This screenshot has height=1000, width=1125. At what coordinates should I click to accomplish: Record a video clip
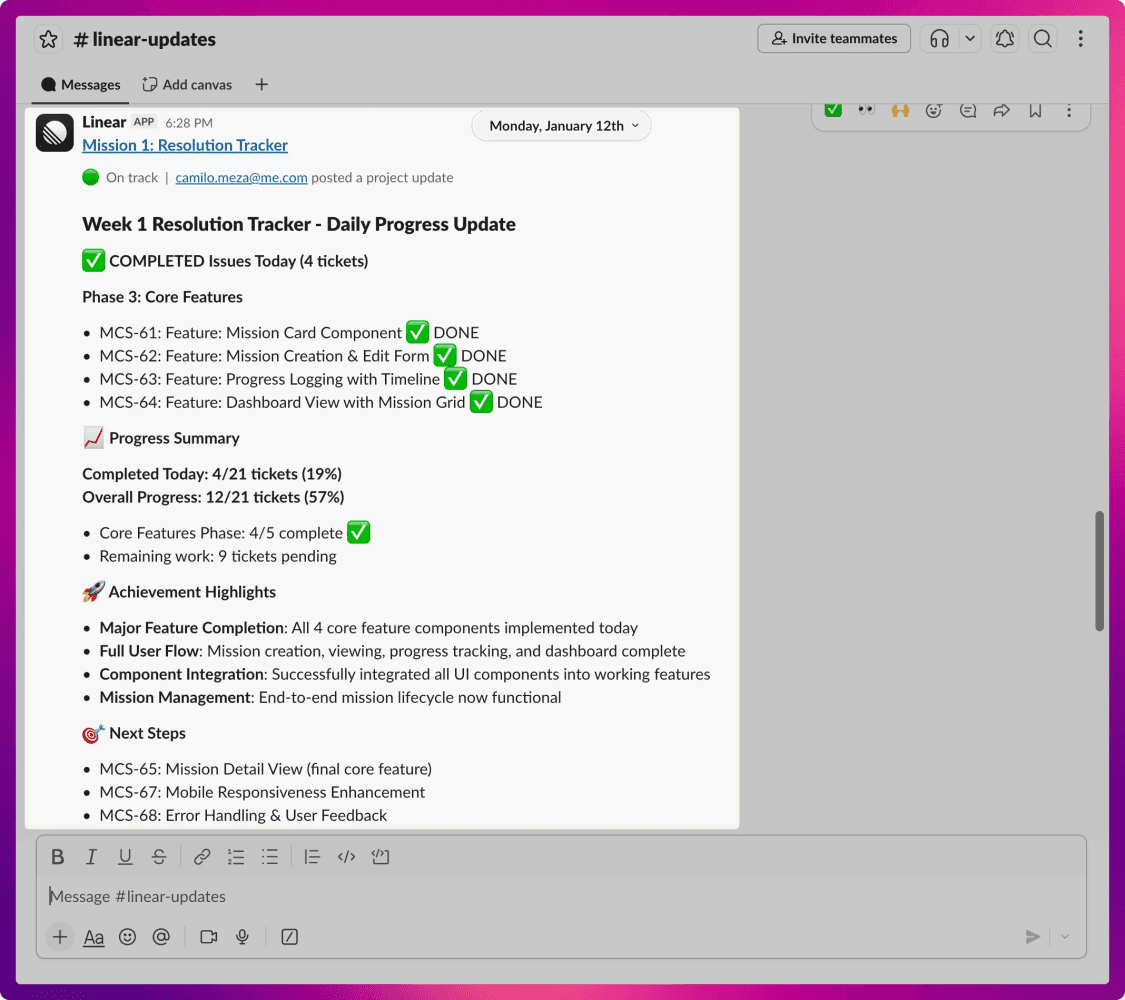pos(209,937)
